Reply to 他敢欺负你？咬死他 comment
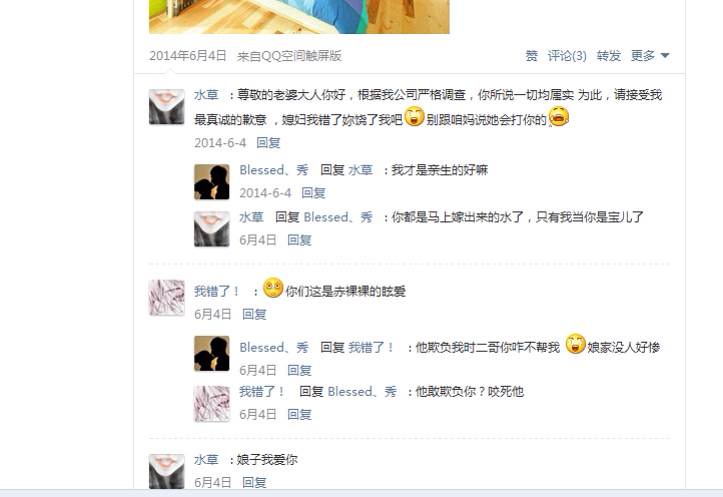Screen dimensions: 723x497 [x=299, y=414]
